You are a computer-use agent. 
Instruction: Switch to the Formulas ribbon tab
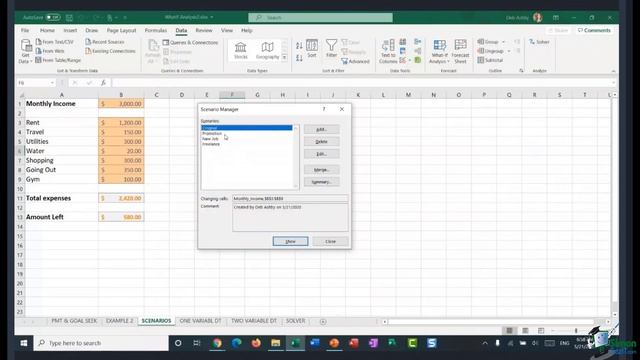click(x=156, y=30)
